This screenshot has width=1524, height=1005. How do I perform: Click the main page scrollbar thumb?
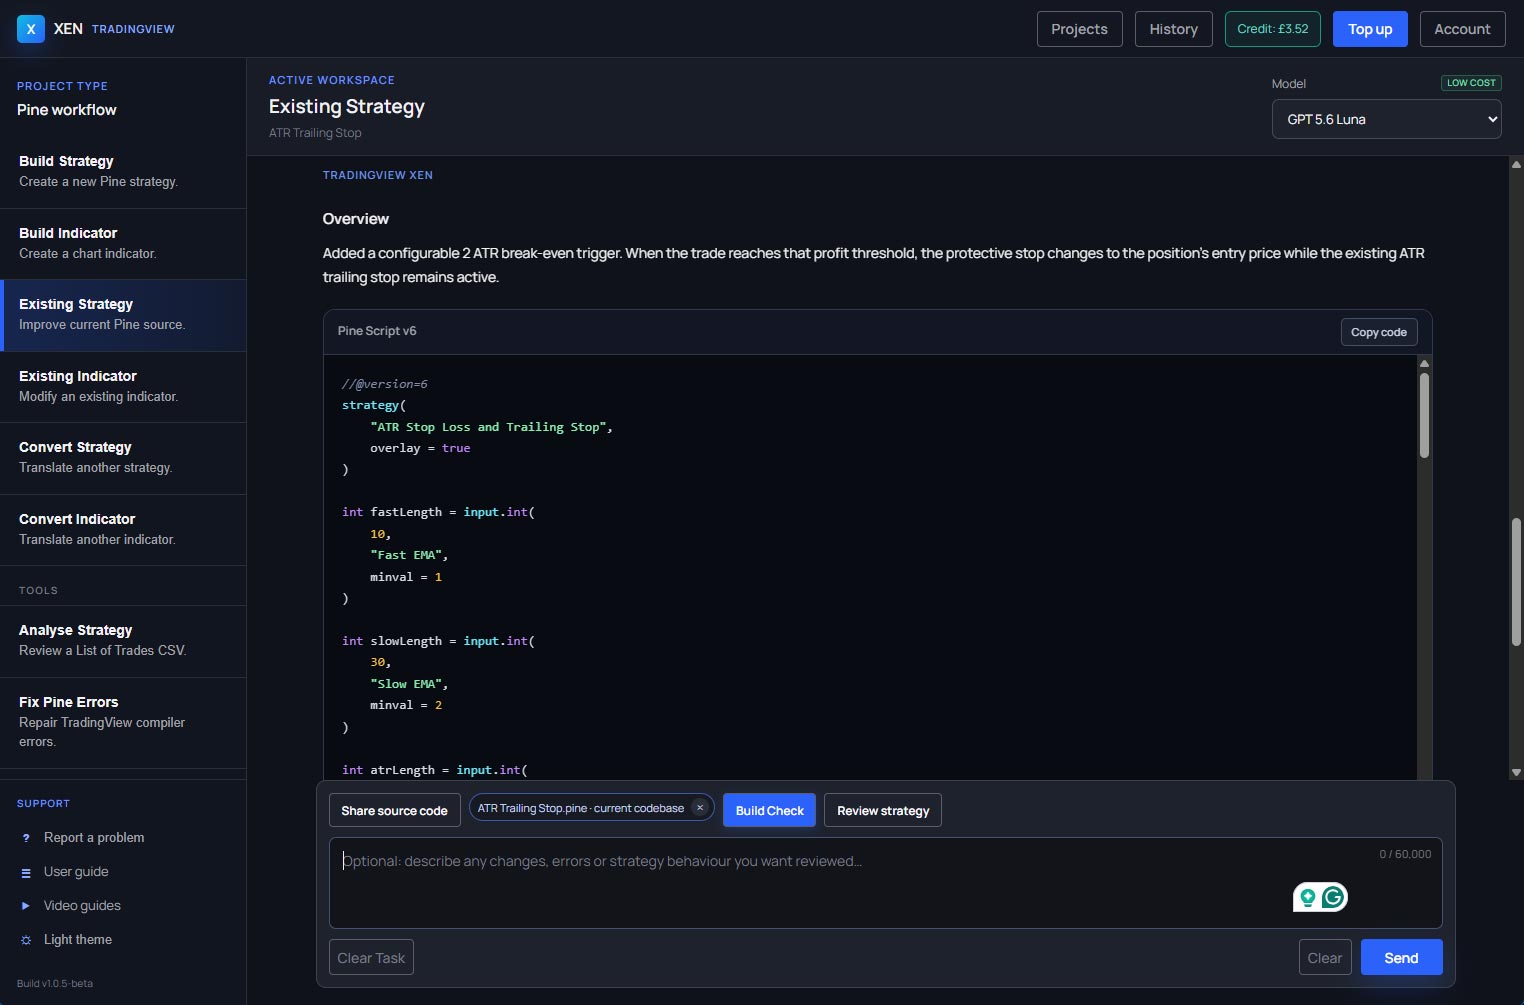(1516, 582)
